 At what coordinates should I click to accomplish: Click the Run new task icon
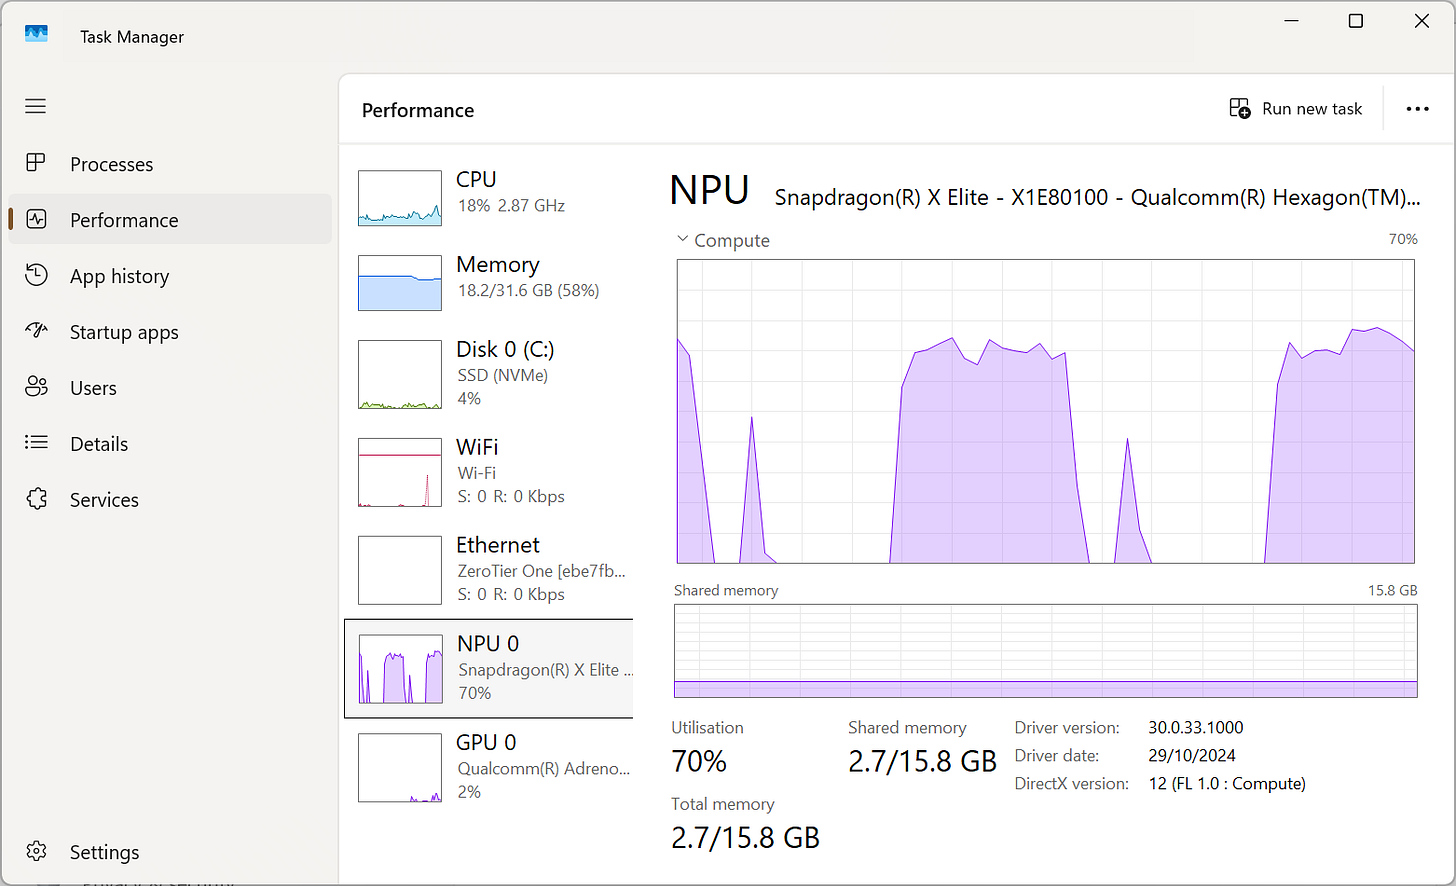(1240, 108)
